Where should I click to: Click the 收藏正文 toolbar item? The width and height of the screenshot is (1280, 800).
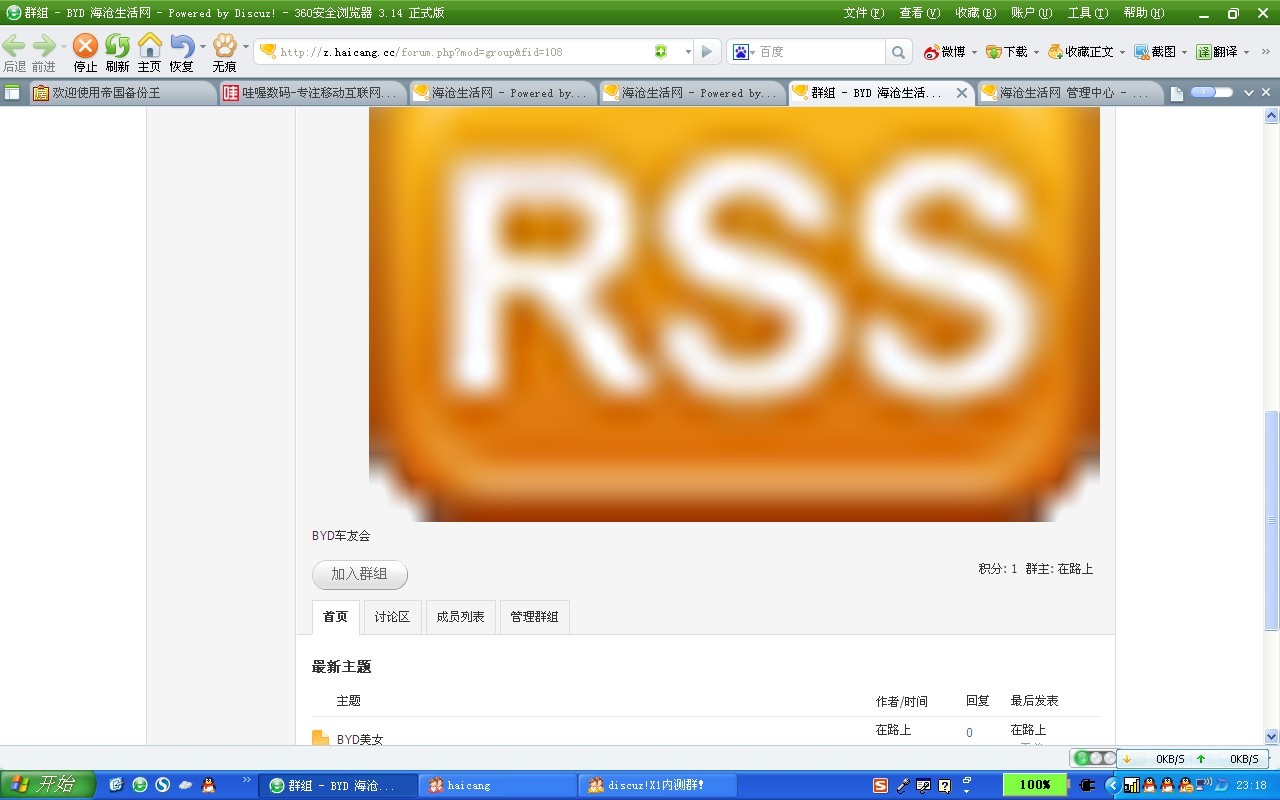(x=1081, y=52)
